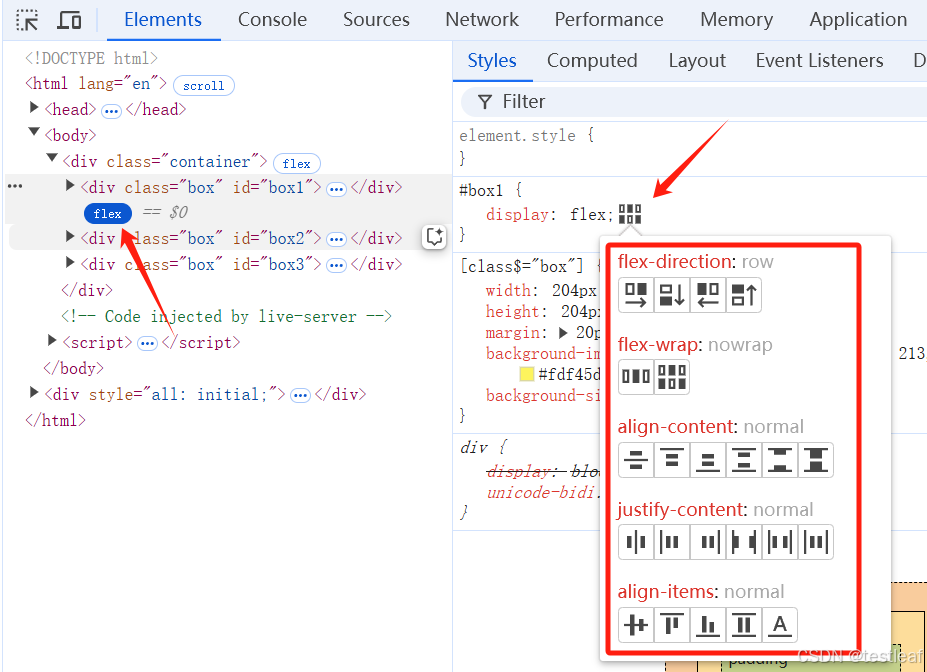
Task: Set justify-content to flex-end
Action: 708,542
